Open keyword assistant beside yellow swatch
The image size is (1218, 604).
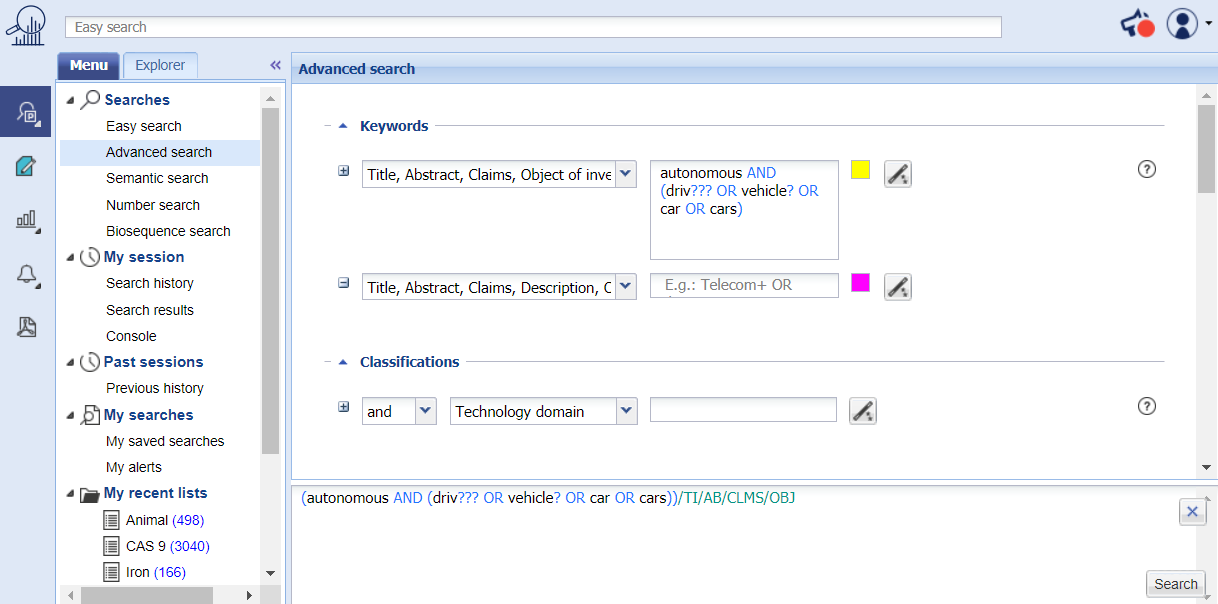coord(898,174)
